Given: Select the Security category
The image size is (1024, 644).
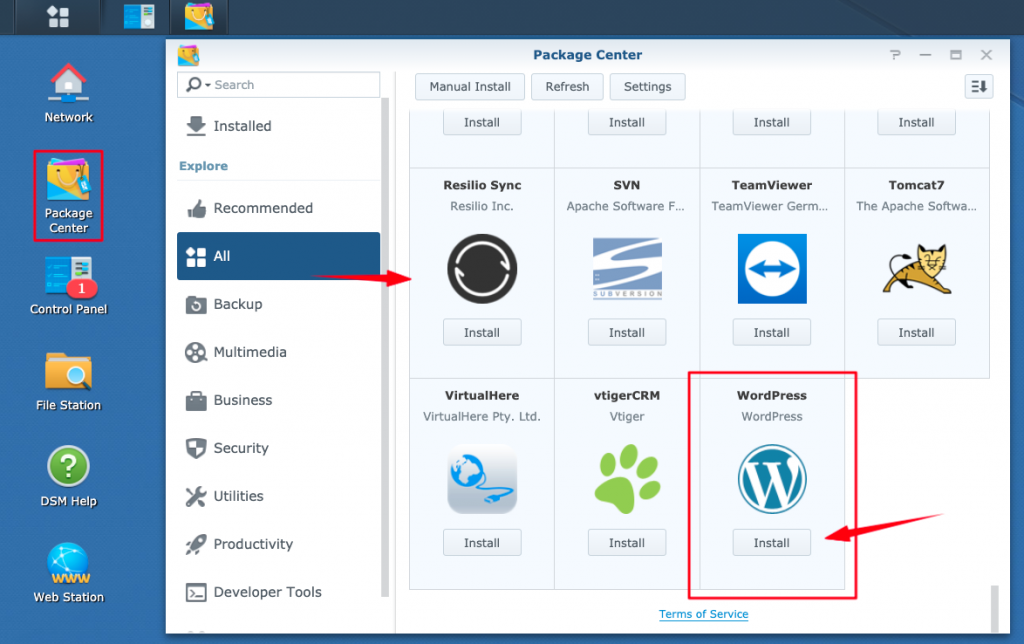Looking at the screenshot, I should [x=278, y=448].
